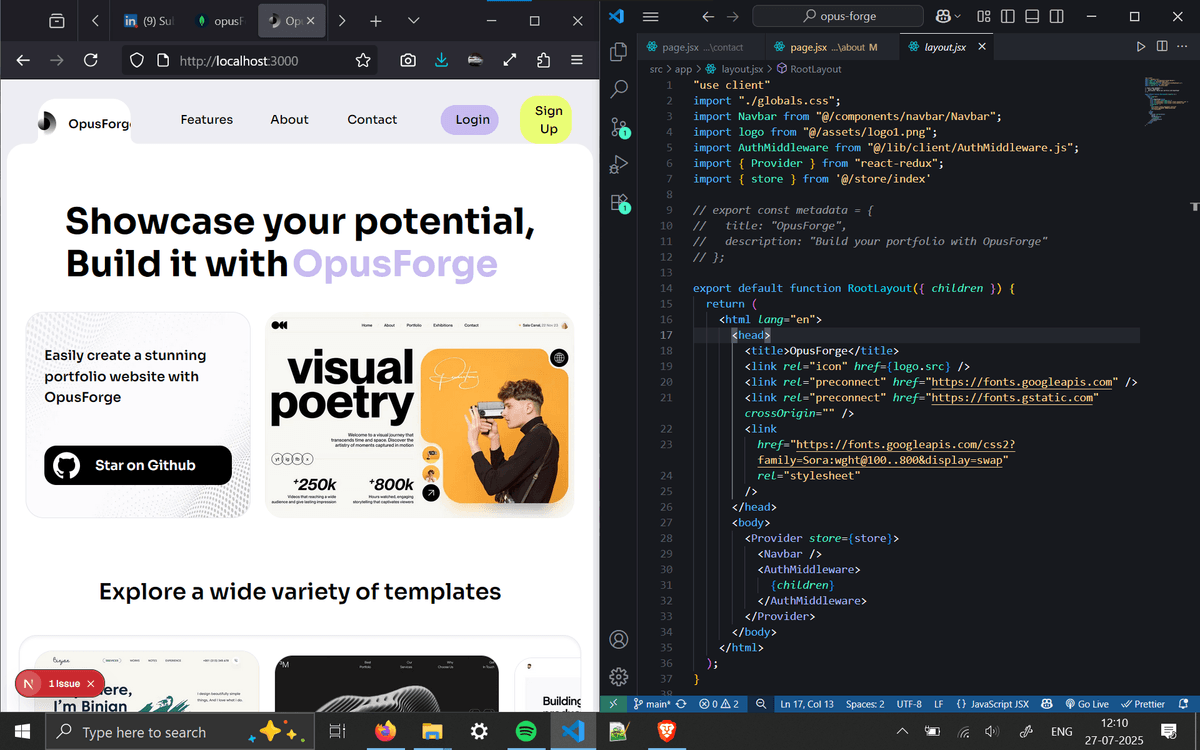Change LF end of line sequence
This screenshot has height=750, width=1200.
[x=938, y=704]
